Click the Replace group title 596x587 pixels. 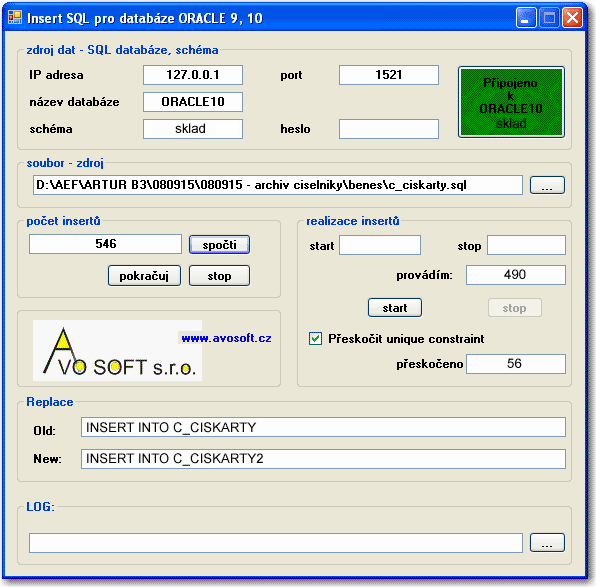tap(50, 402)
